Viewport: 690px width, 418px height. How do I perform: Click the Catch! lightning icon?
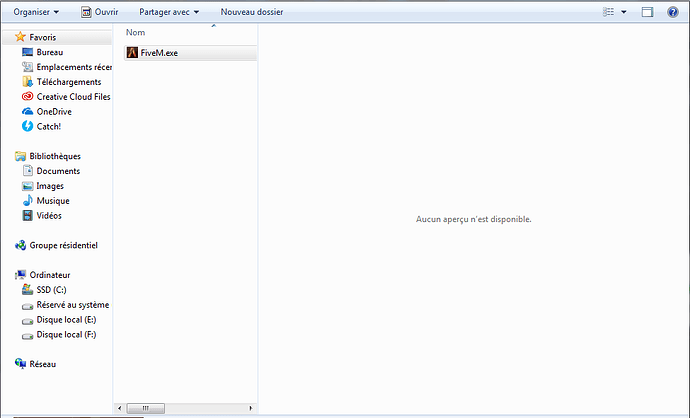click(x=27, y=126)
